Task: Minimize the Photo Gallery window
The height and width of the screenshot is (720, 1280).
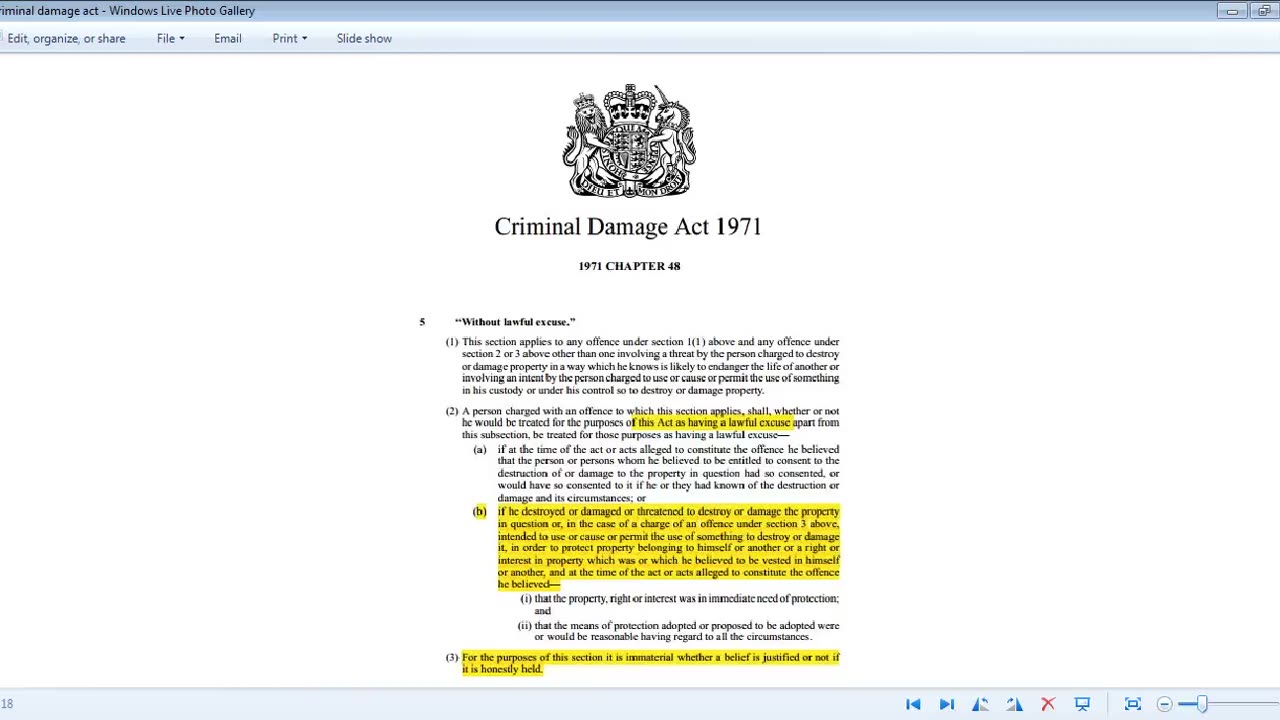Action: (1232, 11)
